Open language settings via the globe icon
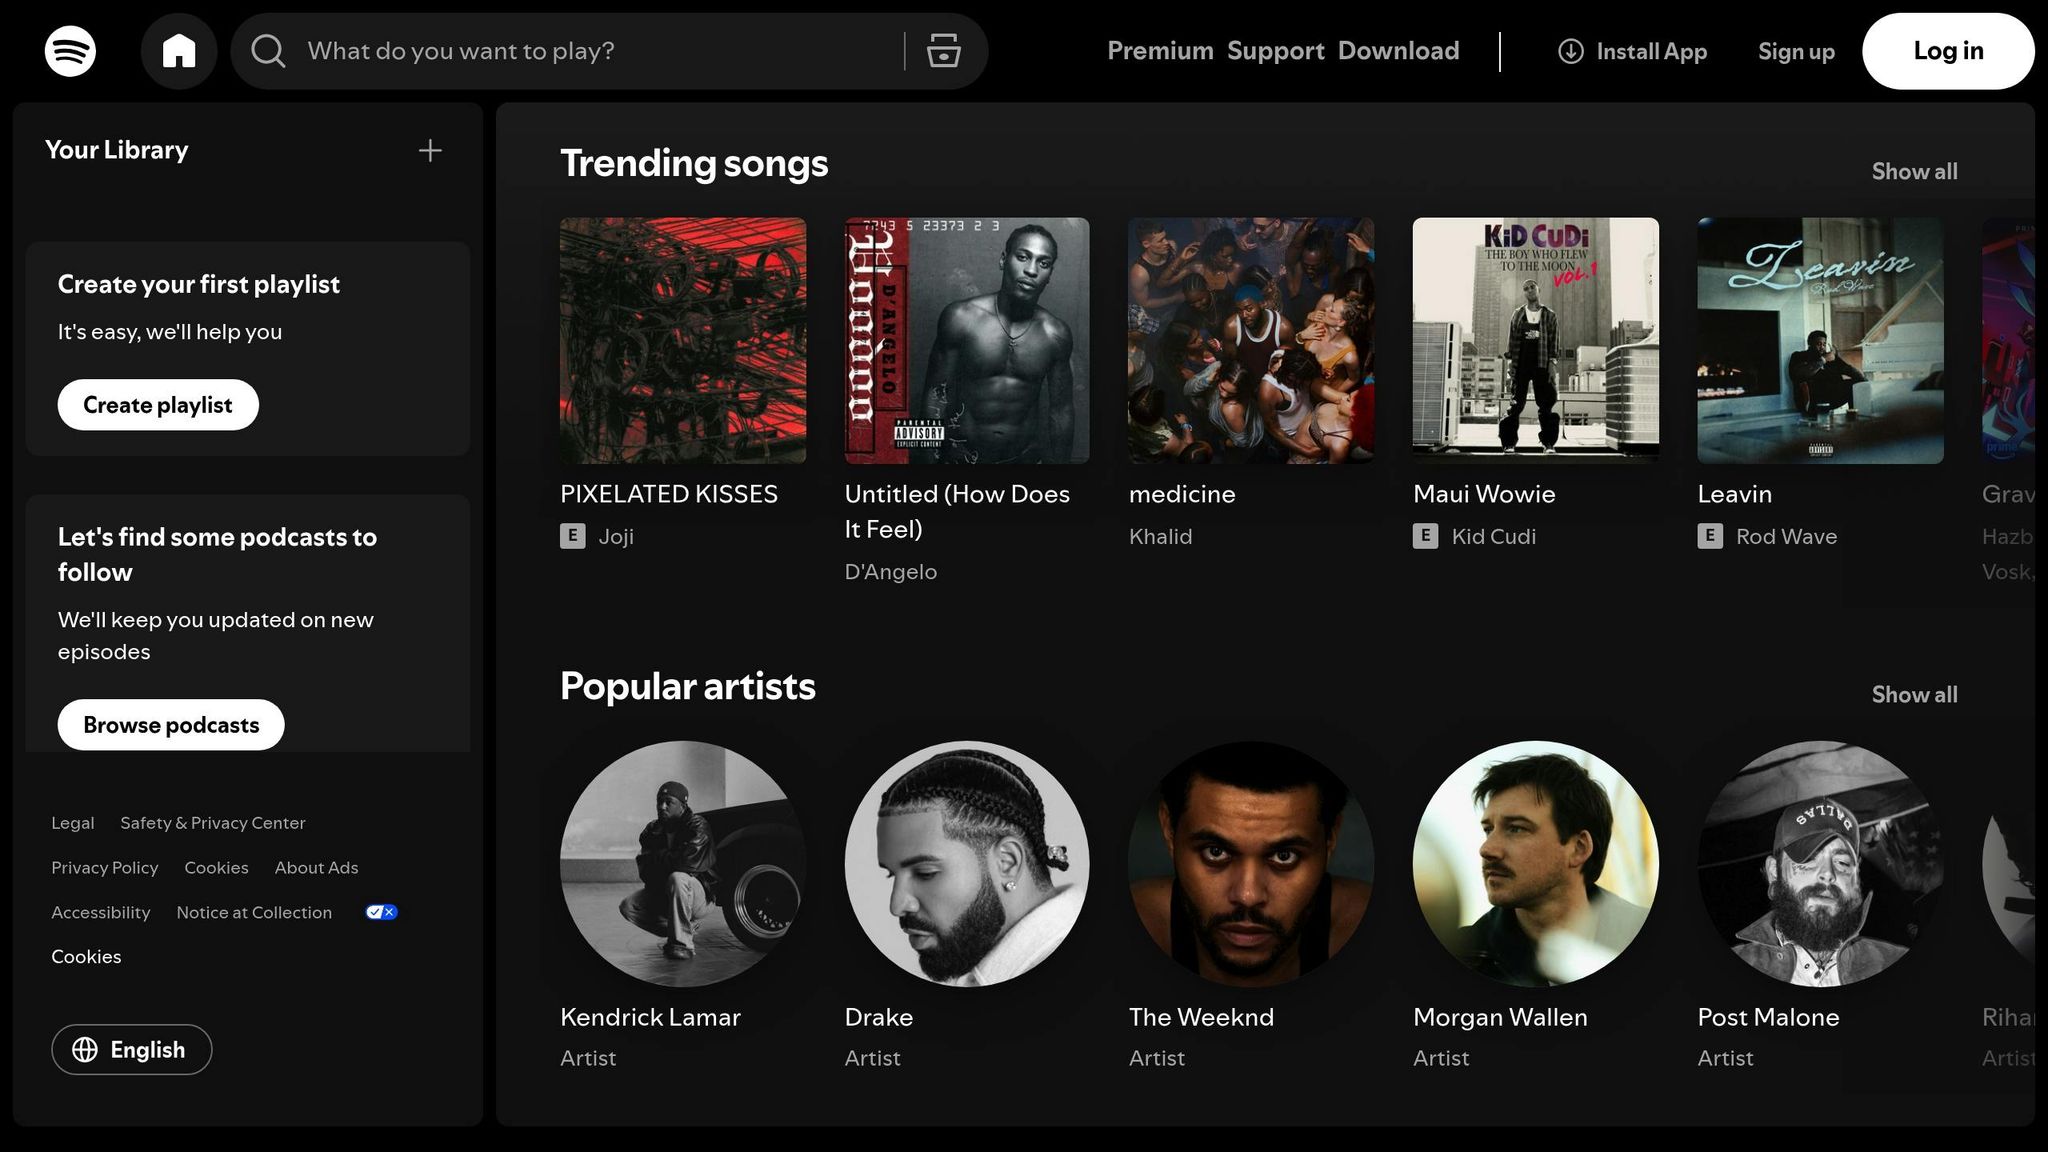Screen dimensions: 2048x1152 tap(84, 1049)
